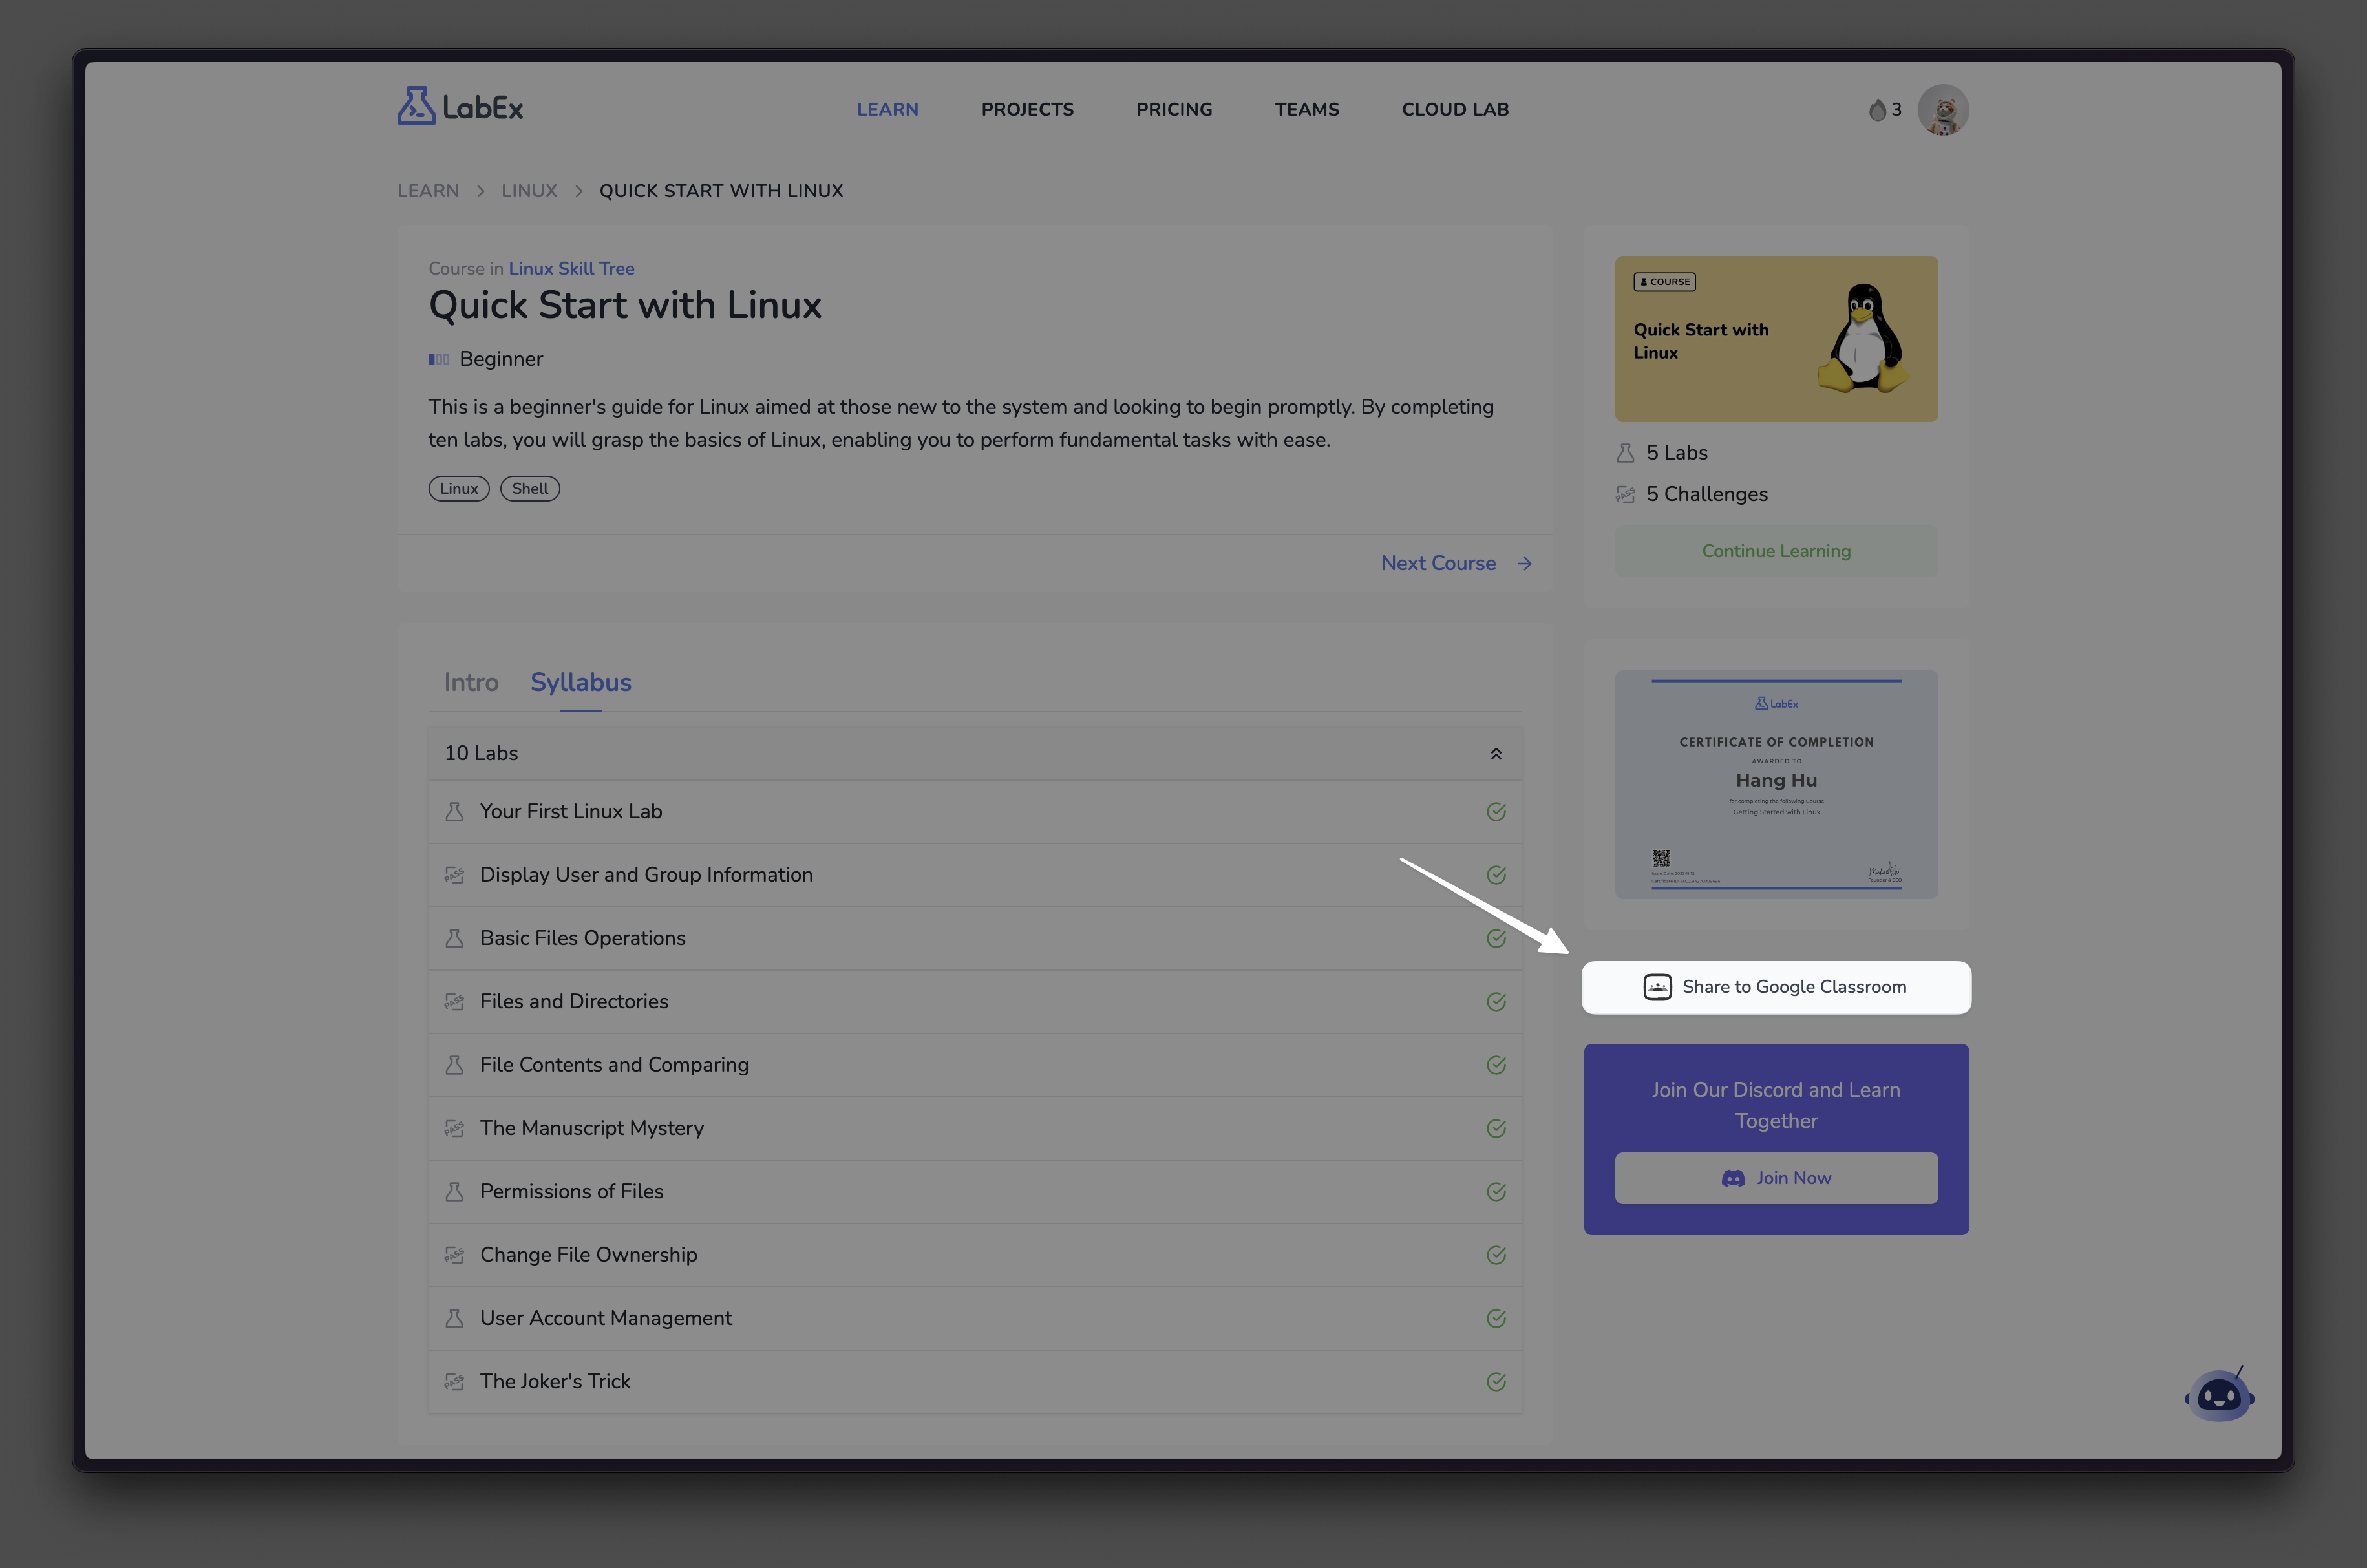The height and width of the screenshot is (1568, 2367).
Task: Click the LINUX breadcrumb link
Action: point(529,191)
